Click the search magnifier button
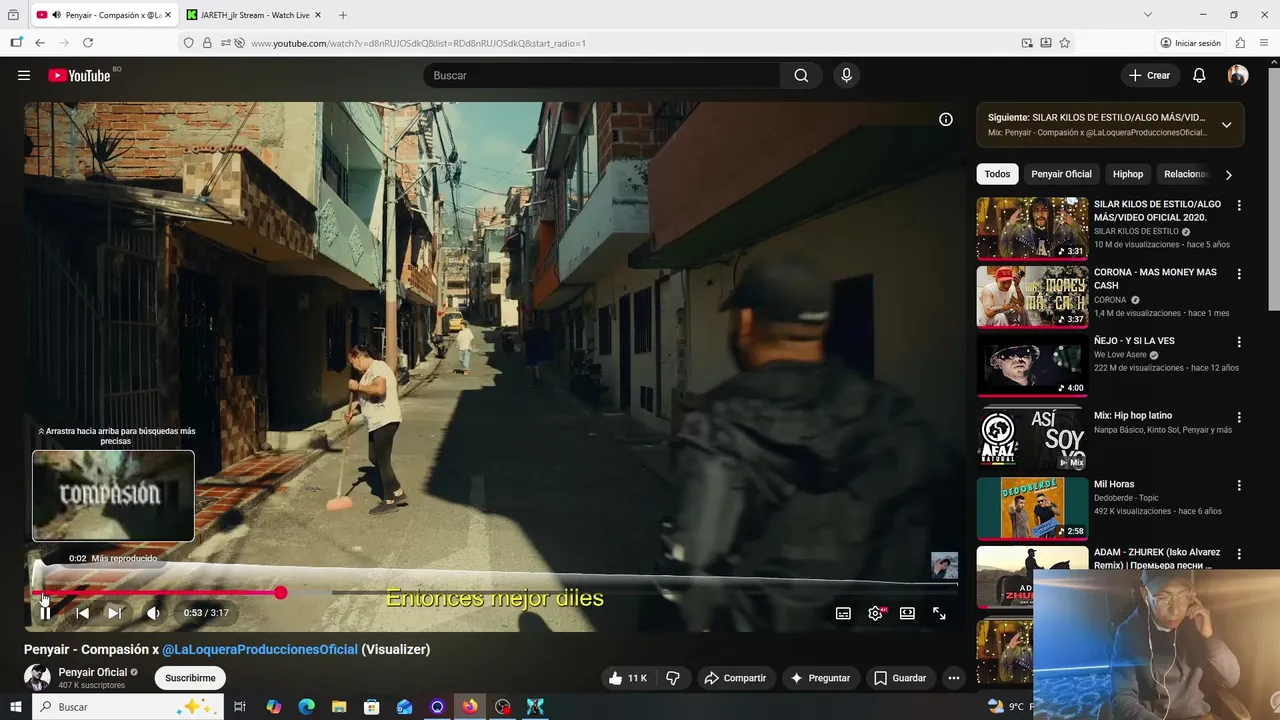This screenshot has height=720, width=1280. (801, 75)
